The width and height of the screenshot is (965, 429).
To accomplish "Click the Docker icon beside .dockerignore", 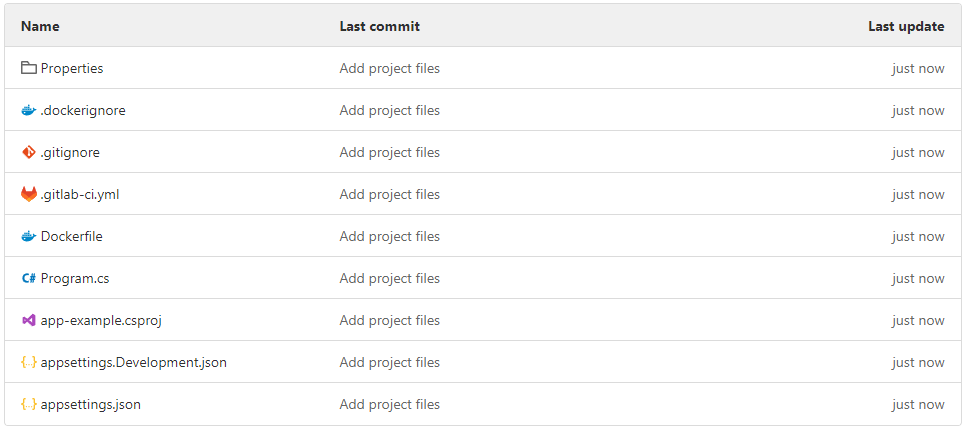I will tap(28, 110).
